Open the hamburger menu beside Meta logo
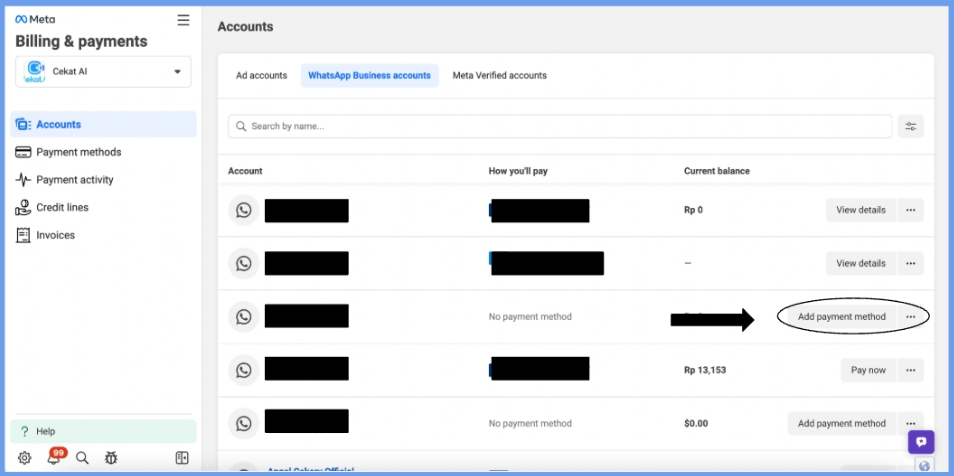The image size is (954, 476). click(x=183, y=20)
